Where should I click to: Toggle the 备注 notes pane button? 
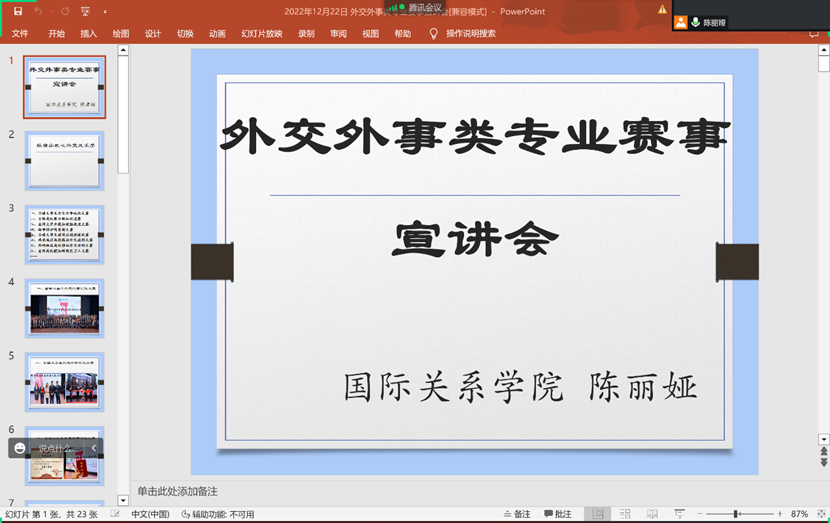coord(517,514)
